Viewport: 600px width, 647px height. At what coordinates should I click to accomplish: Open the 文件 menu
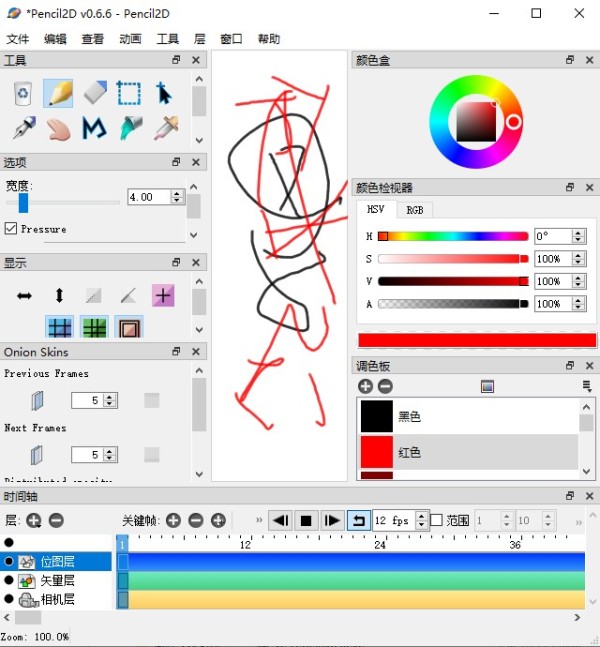(18, 39)
